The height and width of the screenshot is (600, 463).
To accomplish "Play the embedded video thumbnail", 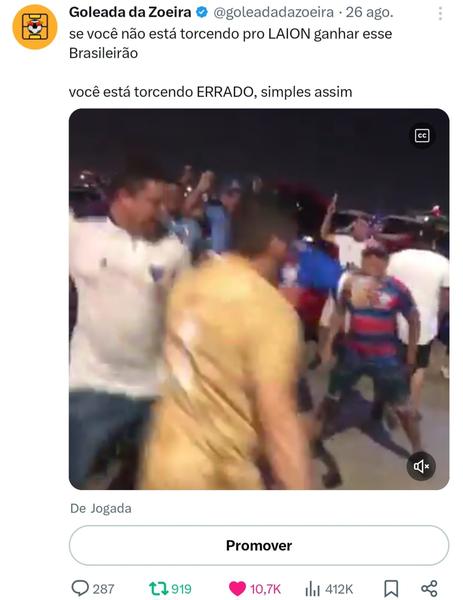I will pyautogui.click(x=259, y=299).
